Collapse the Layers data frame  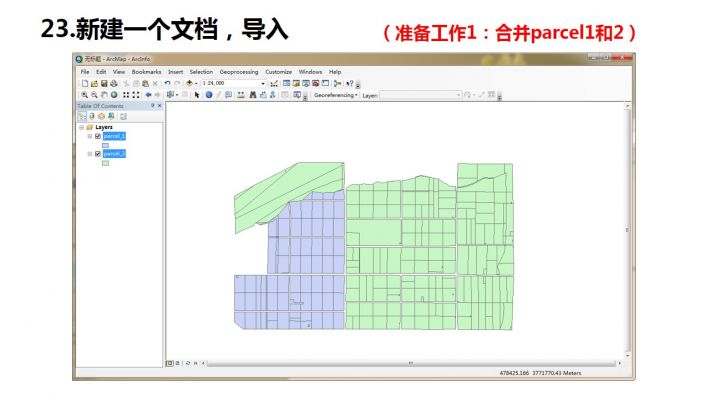click(x=82, y=128)
